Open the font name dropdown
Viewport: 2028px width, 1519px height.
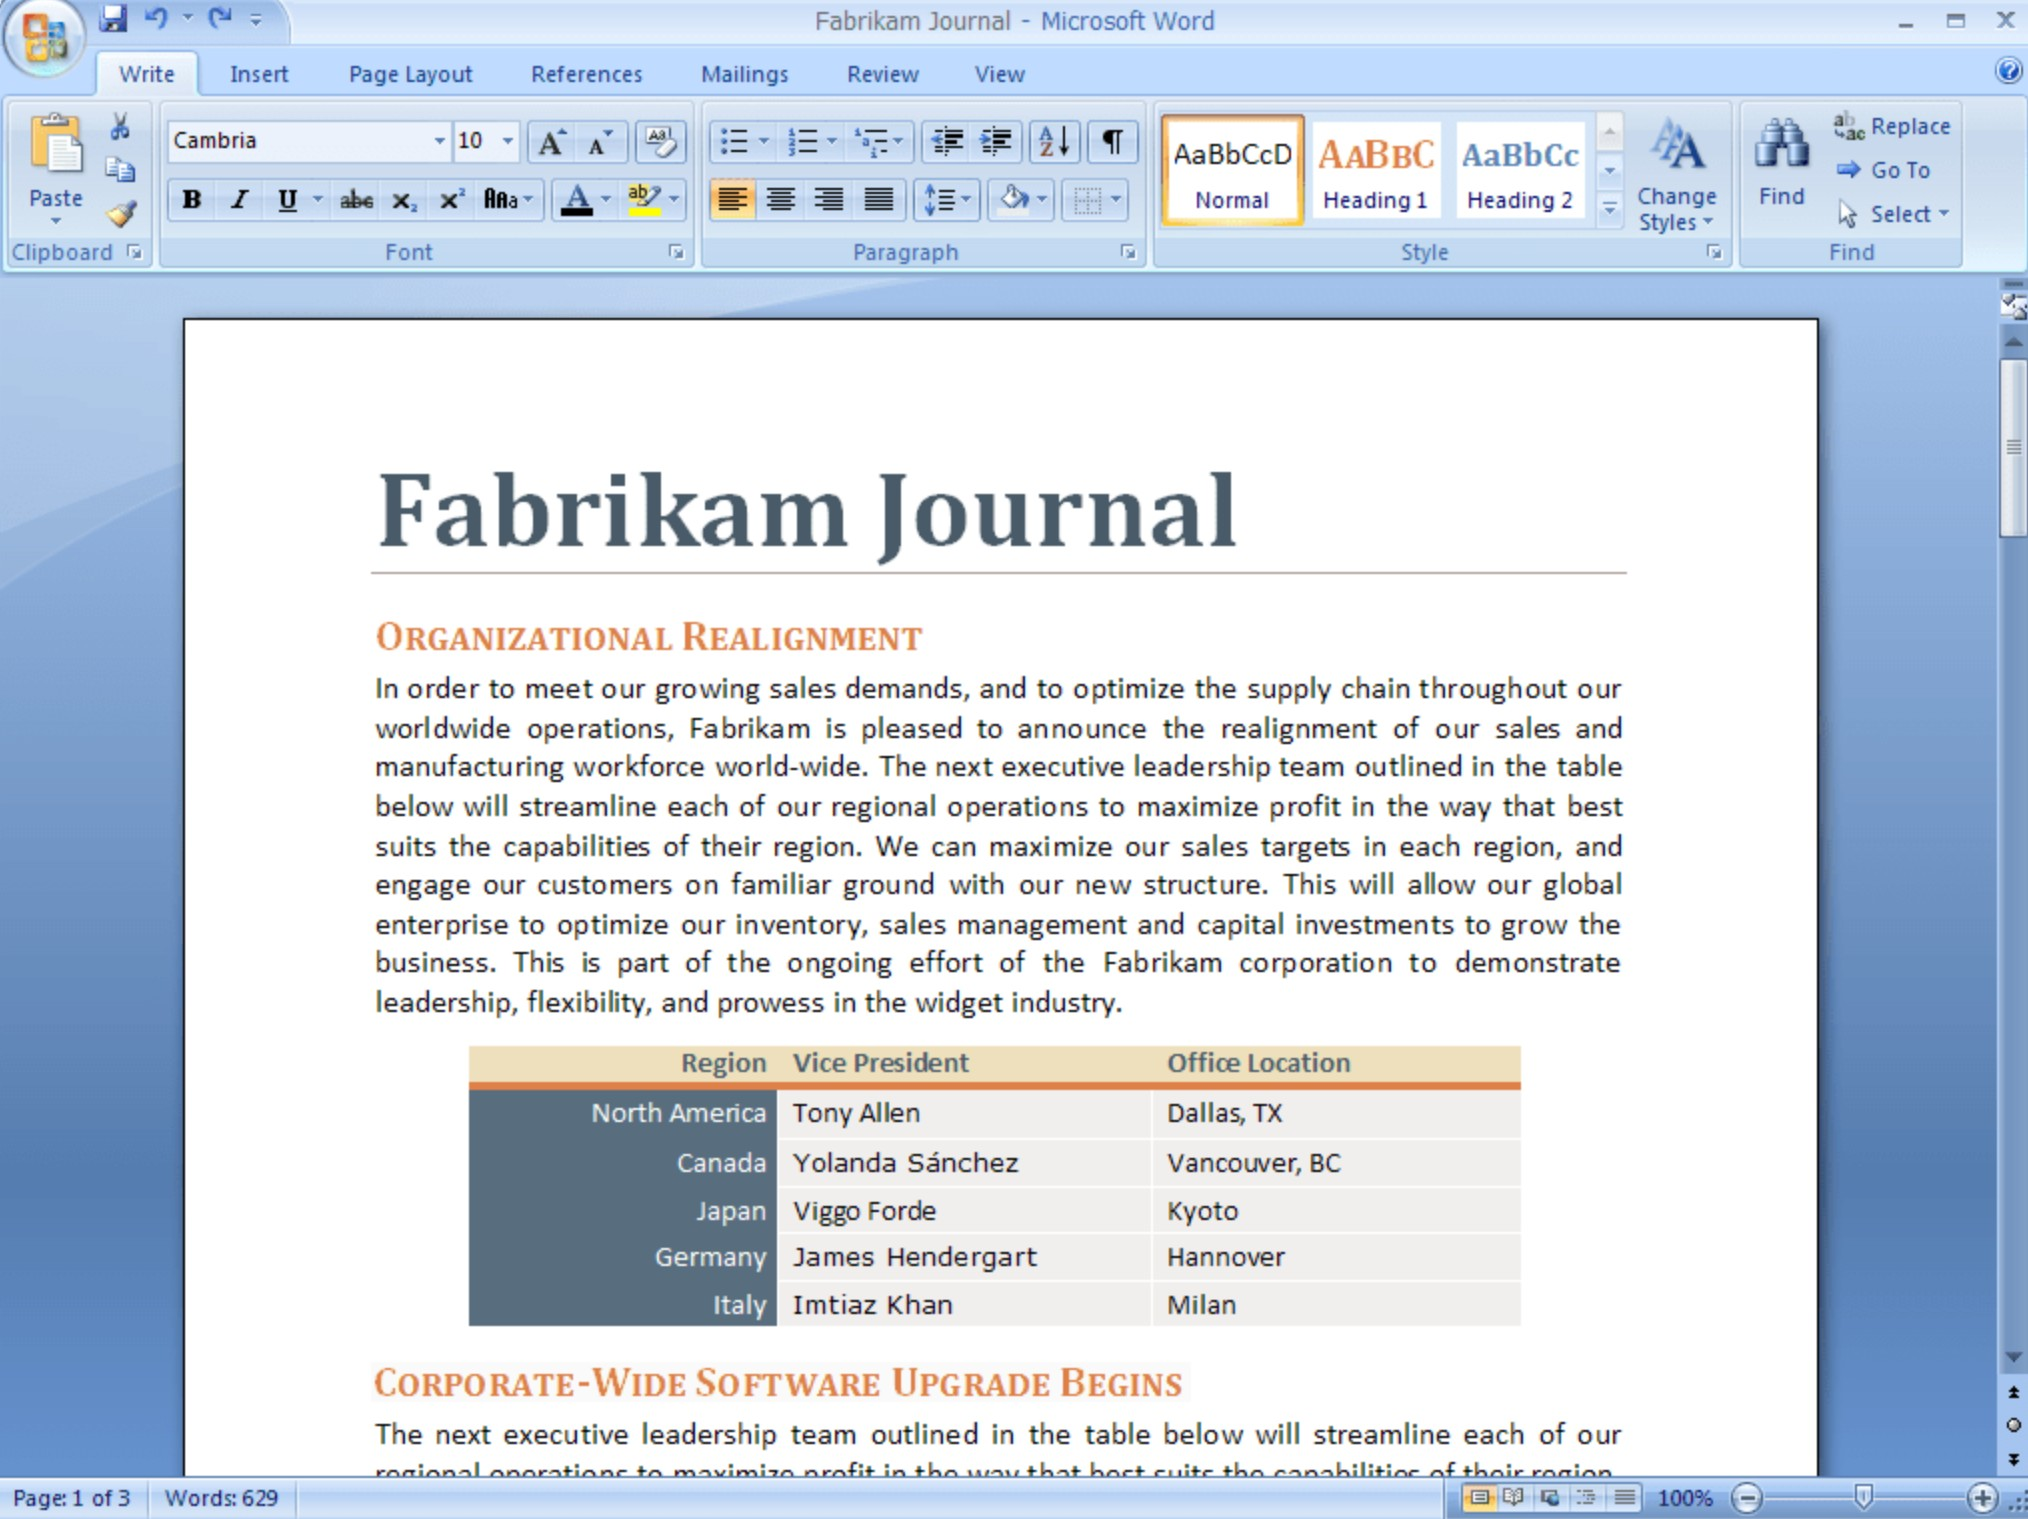coord(438,141)
